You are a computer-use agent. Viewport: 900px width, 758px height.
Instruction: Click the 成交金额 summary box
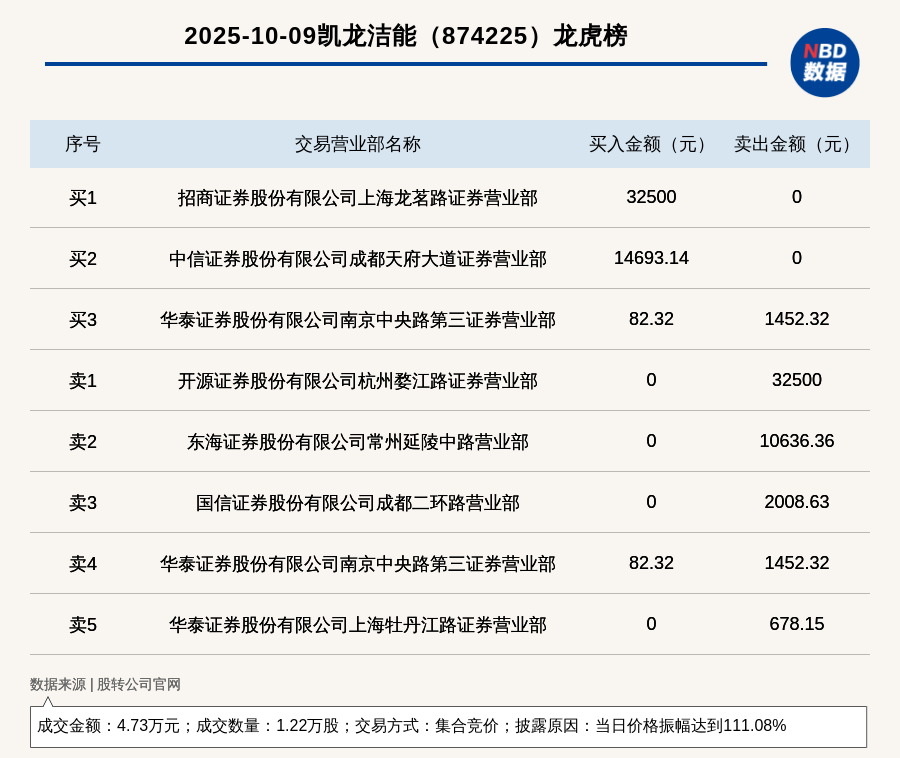(448, 726)
